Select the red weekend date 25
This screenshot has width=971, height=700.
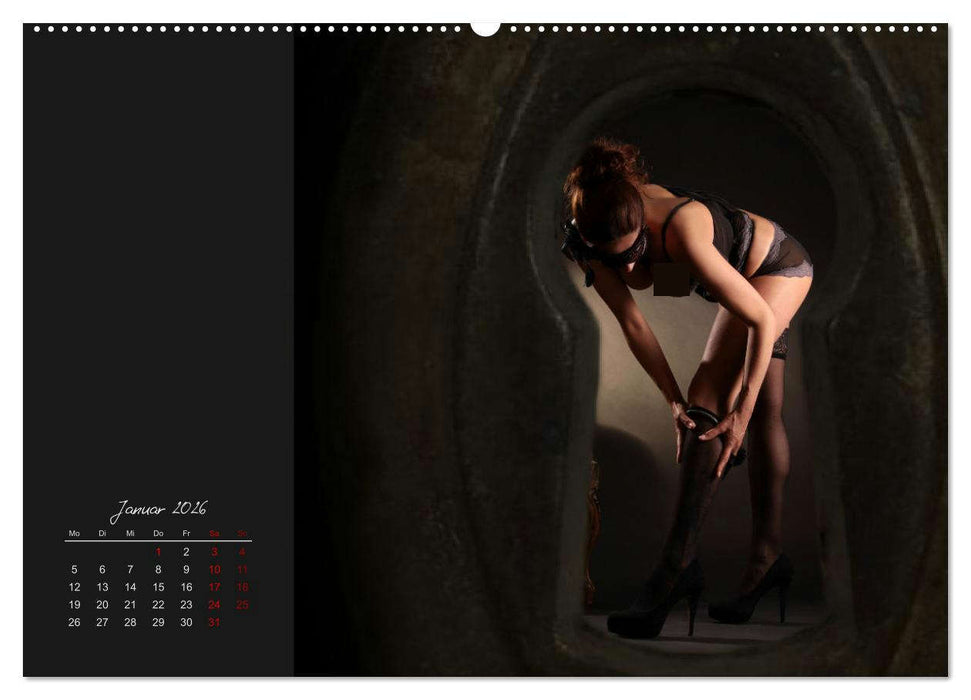click(x=242, y=604)
